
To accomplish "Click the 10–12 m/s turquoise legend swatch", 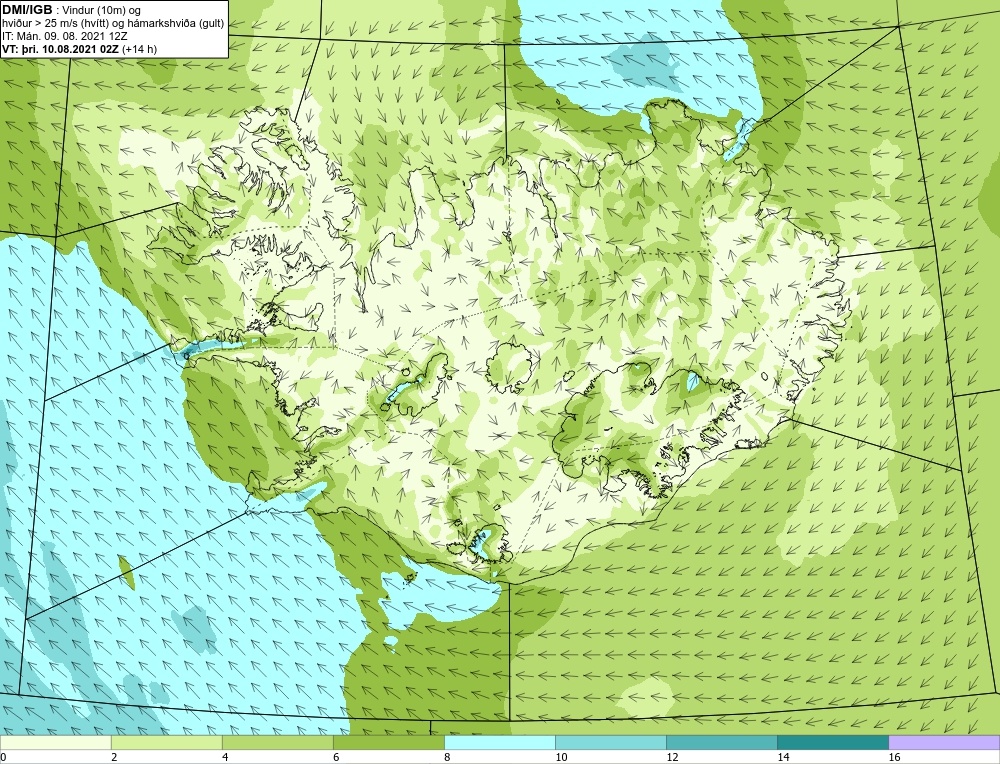I will click(x=610, y=743).
